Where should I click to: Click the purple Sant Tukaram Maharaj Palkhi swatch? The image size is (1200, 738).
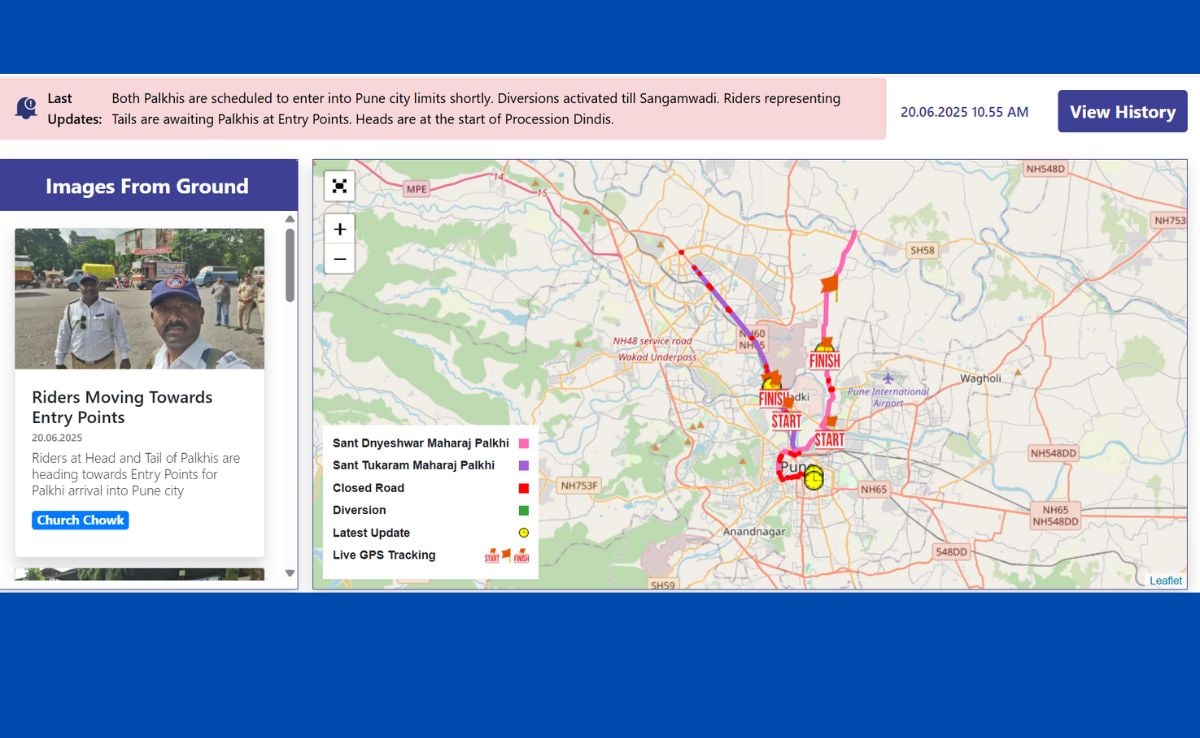523,465
